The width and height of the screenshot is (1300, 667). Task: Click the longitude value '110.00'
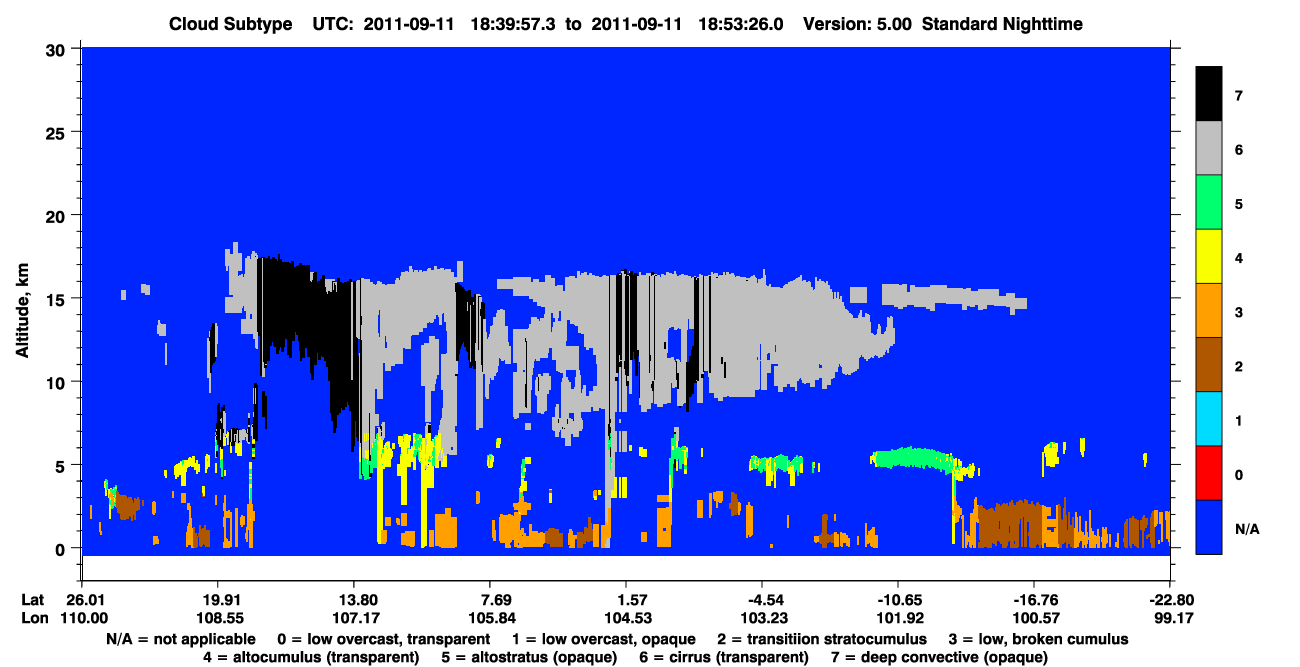click(x=86, y=618)
